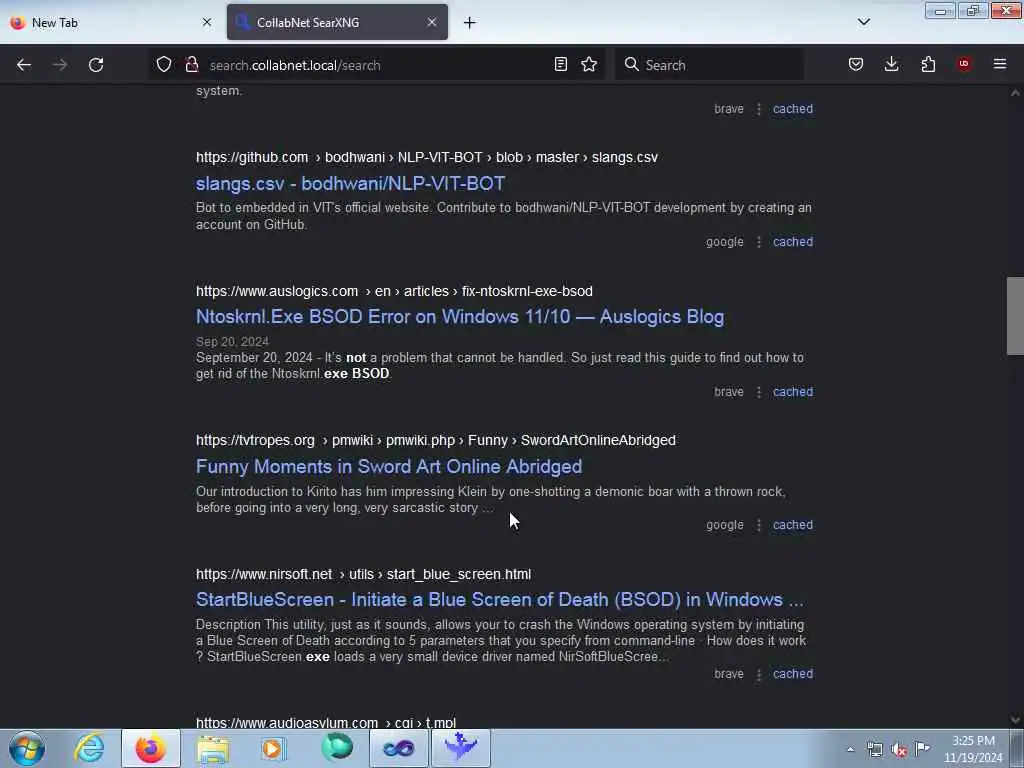The image size is (1024, 768).
Task: Click the scrollbar up arrow
Action: [x=1015, y=93]
